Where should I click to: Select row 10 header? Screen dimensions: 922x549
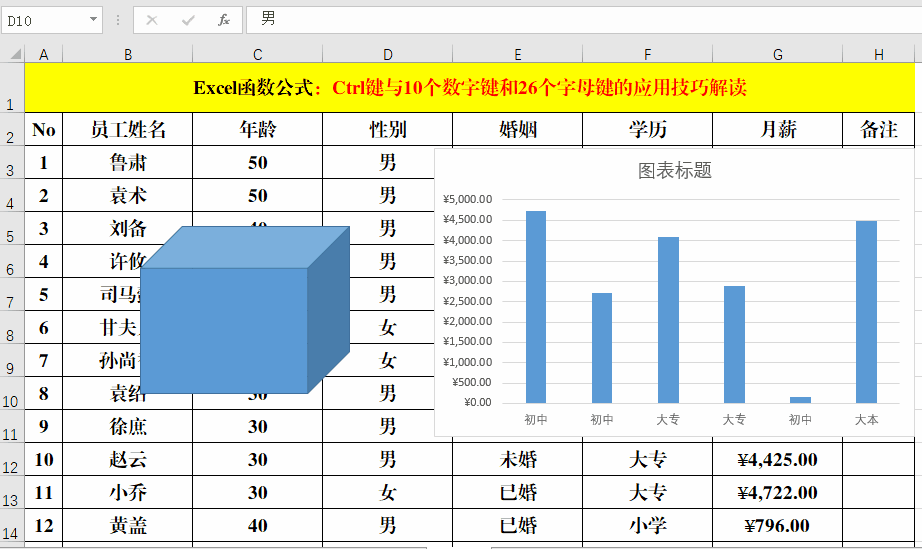point(12,393)
